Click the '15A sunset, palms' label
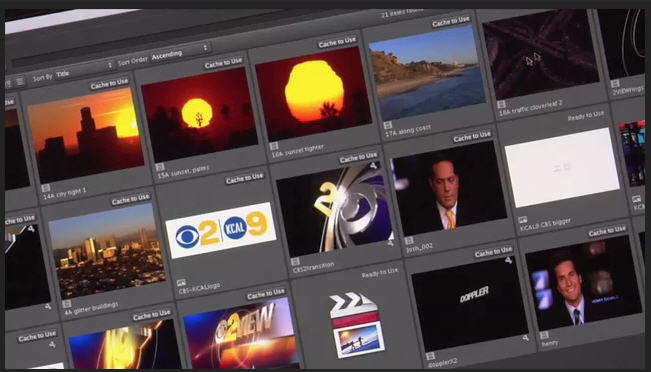 click(184, 172)
